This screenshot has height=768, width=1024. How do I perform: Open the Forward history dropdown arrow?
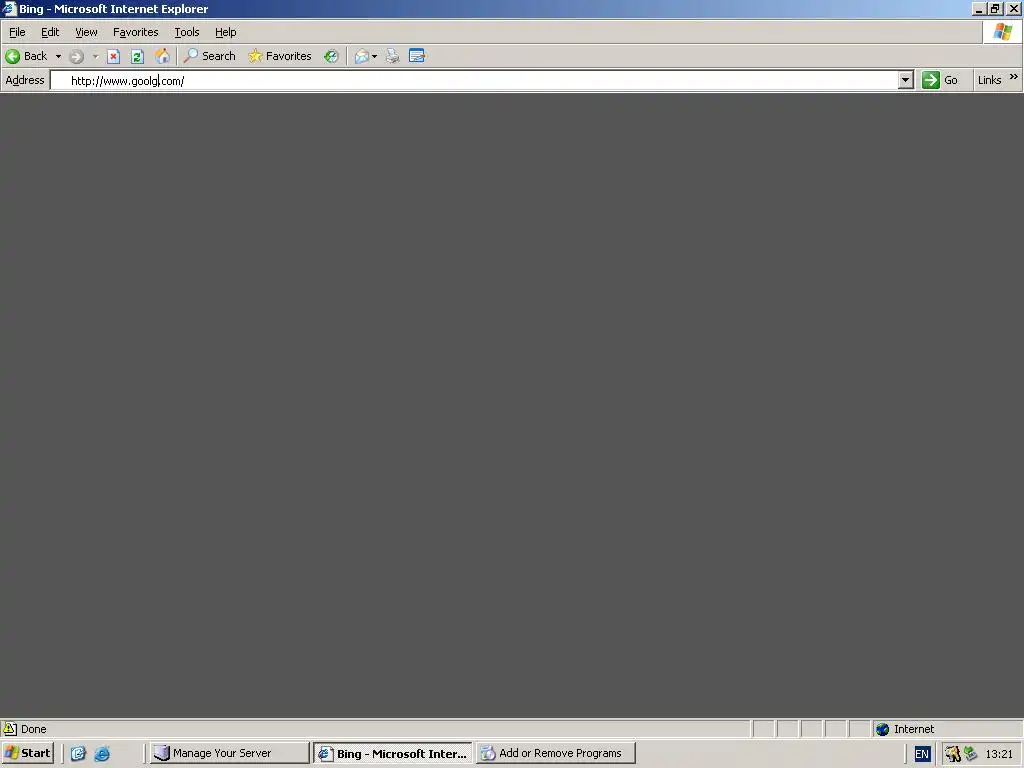click(95, 56)
